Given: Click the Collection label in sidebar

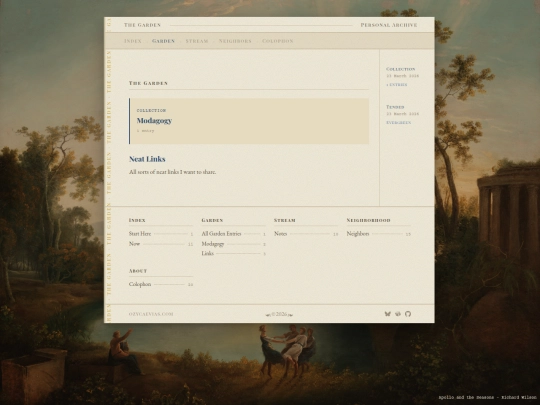Looking at the screenshot, I should point(401,69).
